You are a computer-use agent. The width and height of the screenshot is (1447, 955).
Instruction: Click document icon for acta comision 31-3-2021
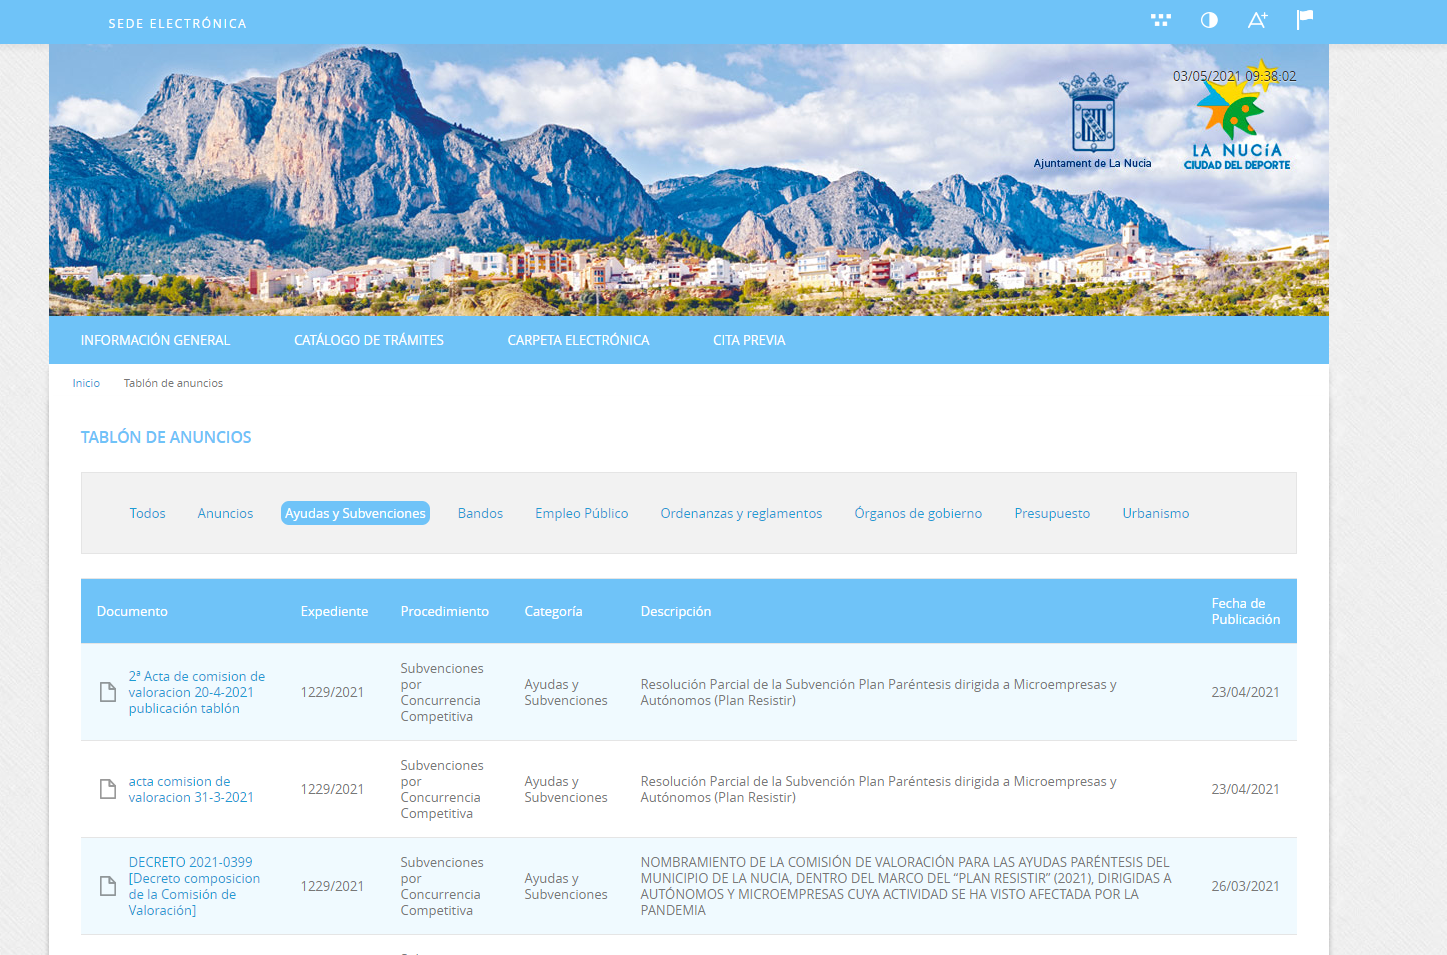(108, 789)
